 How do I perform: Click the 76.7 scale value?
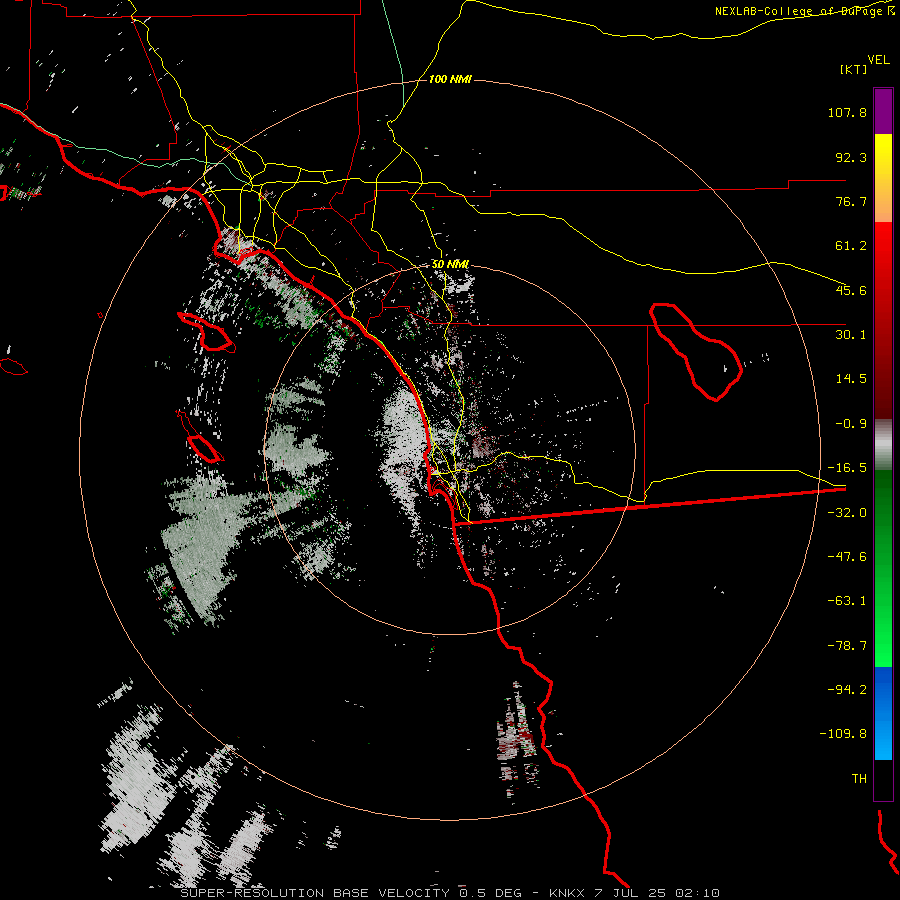(x=851, y=201)
